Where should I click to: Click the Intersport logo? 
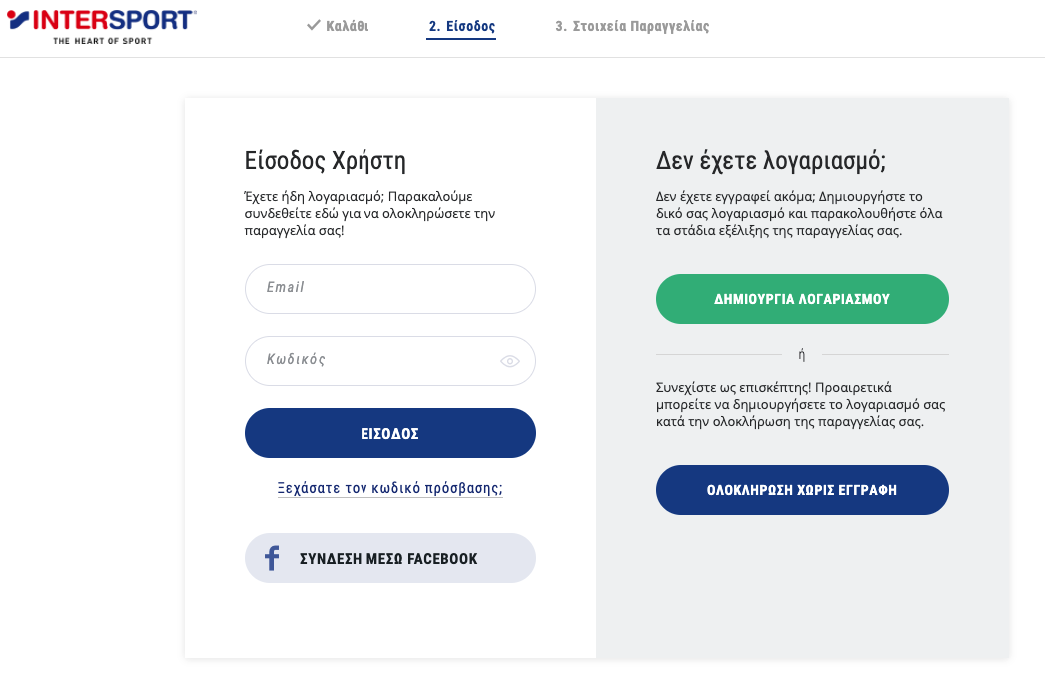[101, 27]
